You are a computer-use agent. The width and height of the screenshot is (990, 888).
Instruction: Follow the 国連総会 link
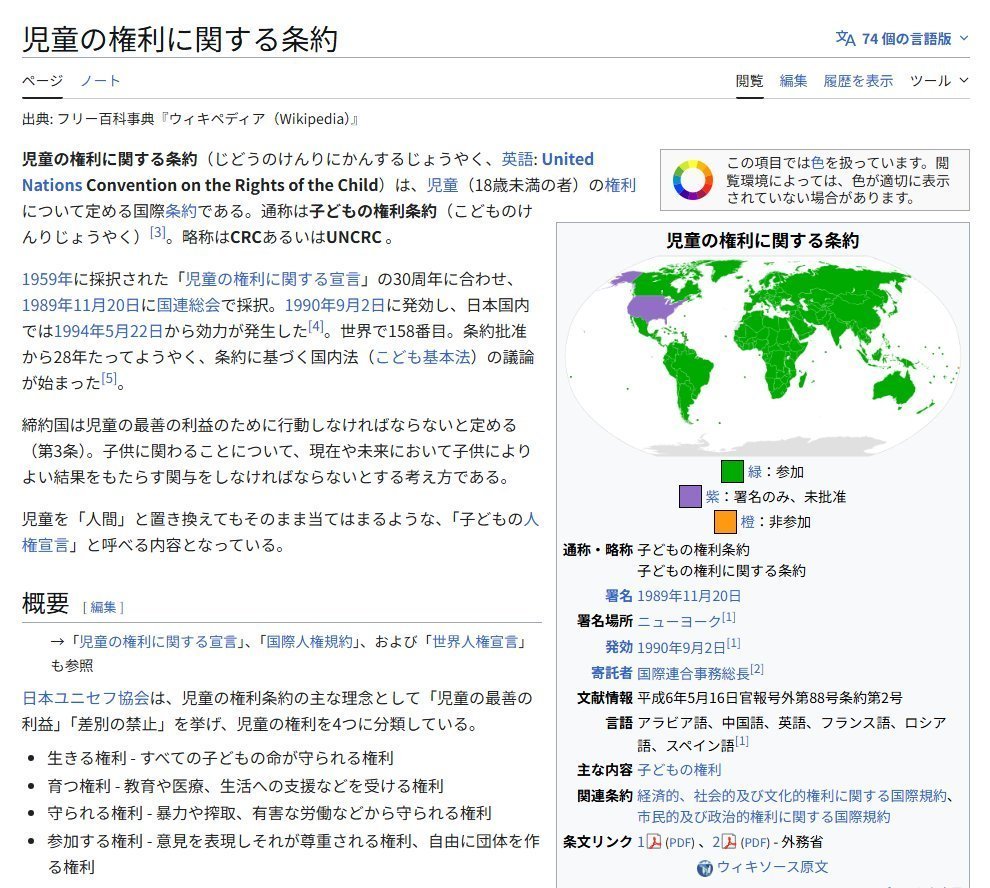pyautogui.click(x=188, y=305)
